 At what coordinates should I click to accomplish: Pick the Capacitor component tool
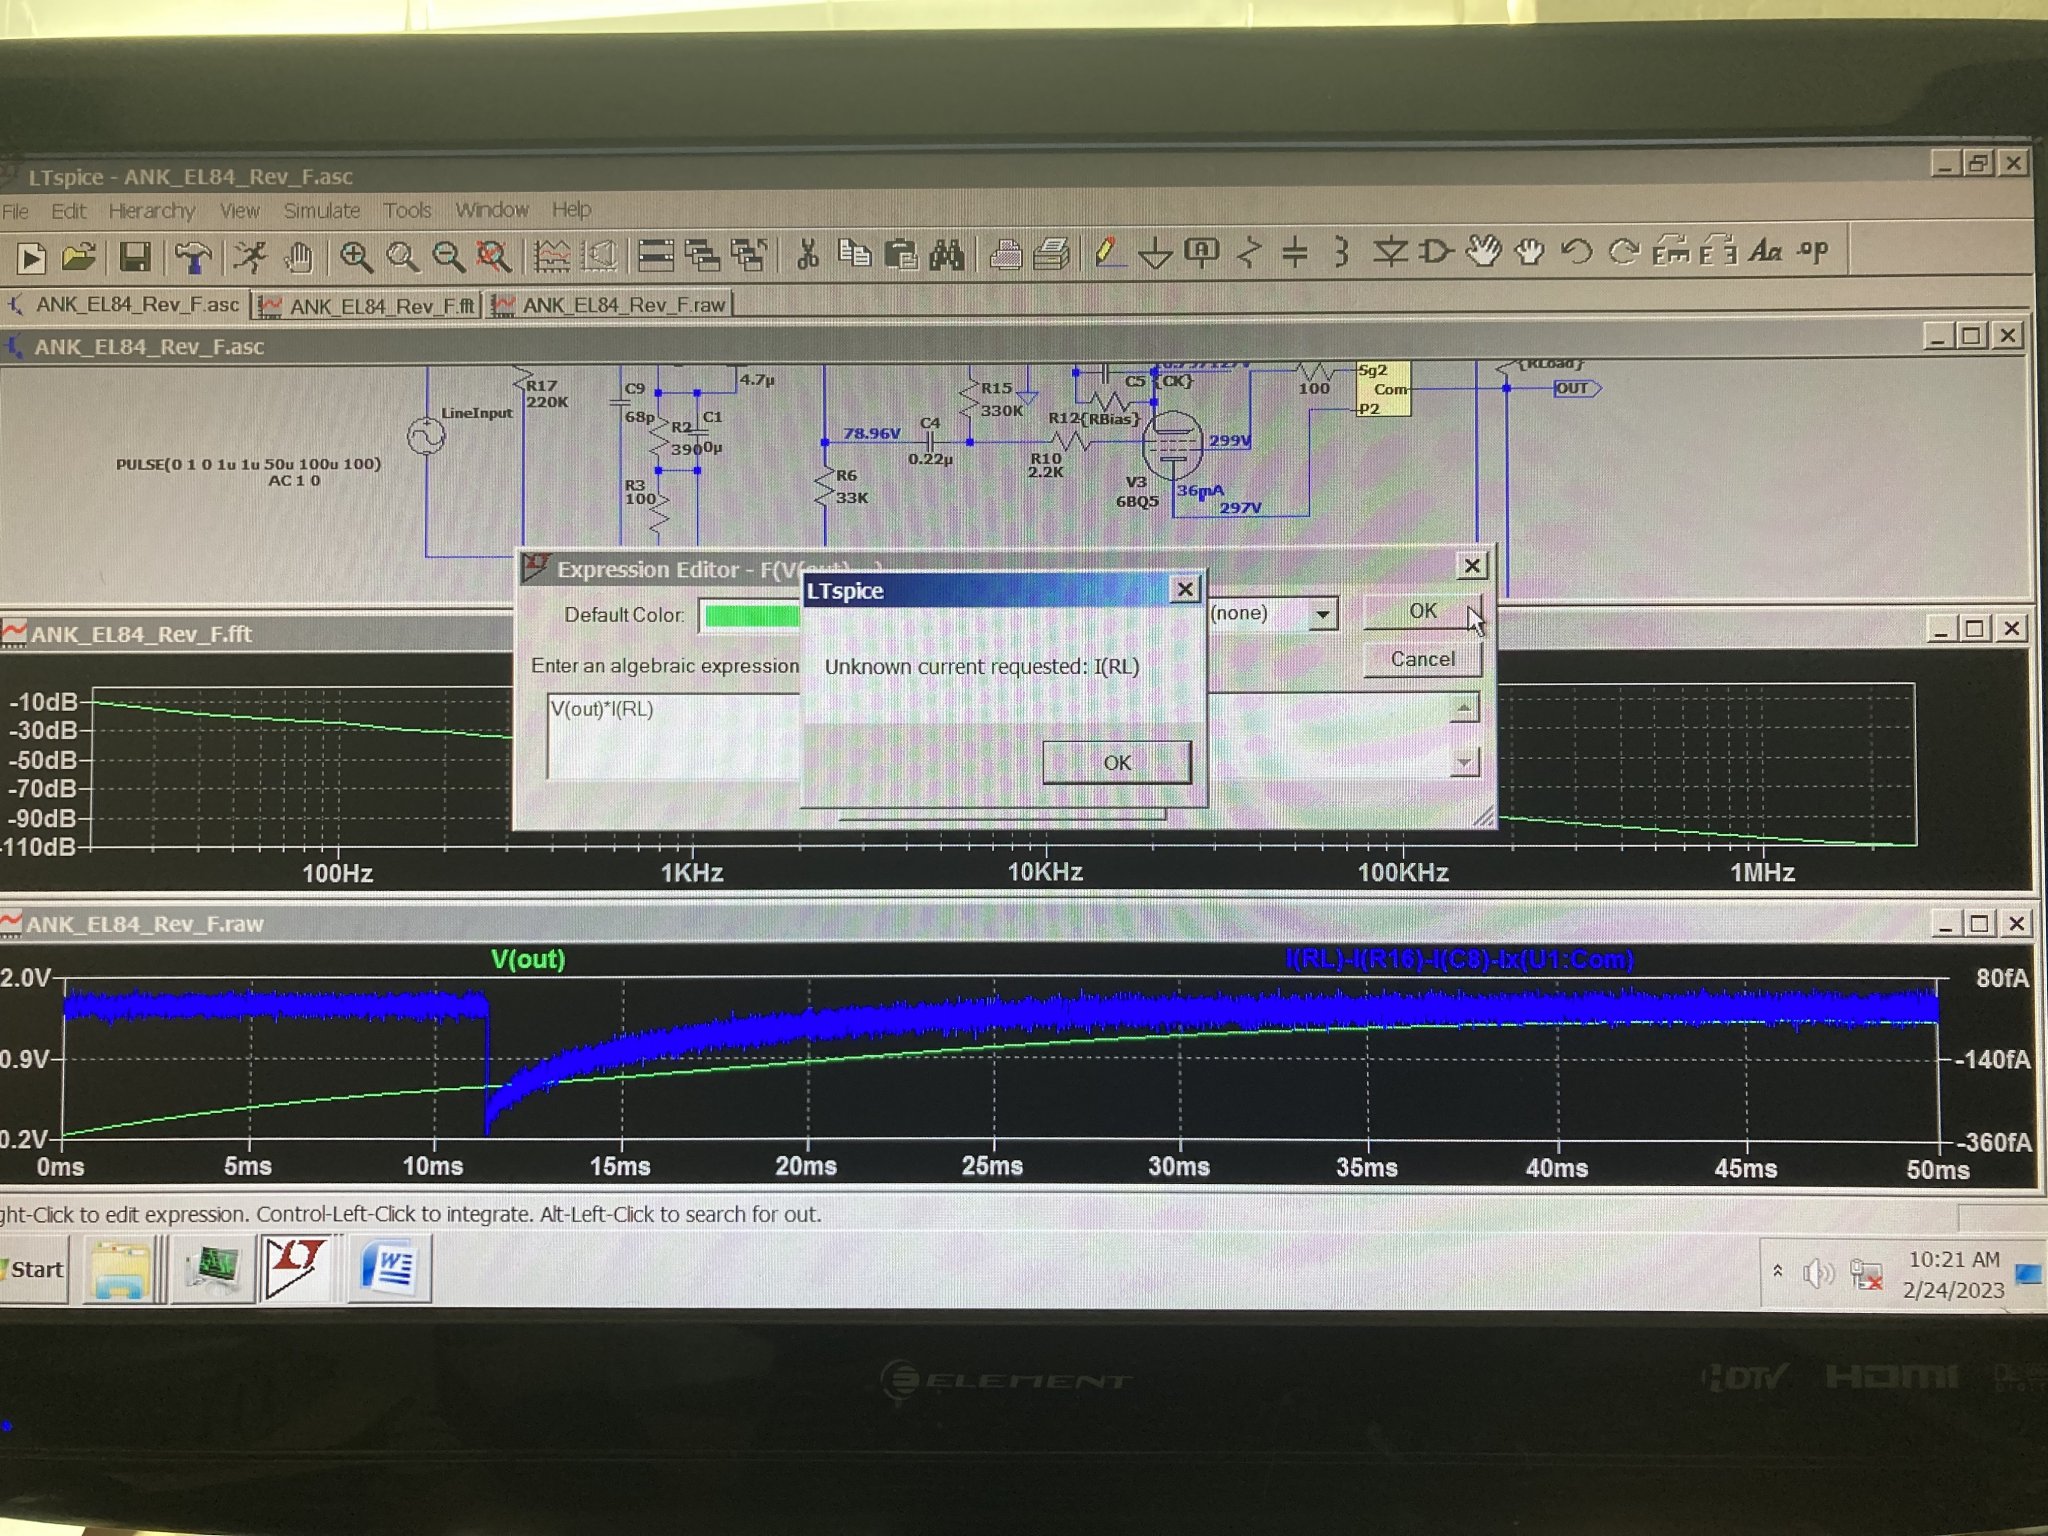pyautogui.click(x=1294, y=252)
